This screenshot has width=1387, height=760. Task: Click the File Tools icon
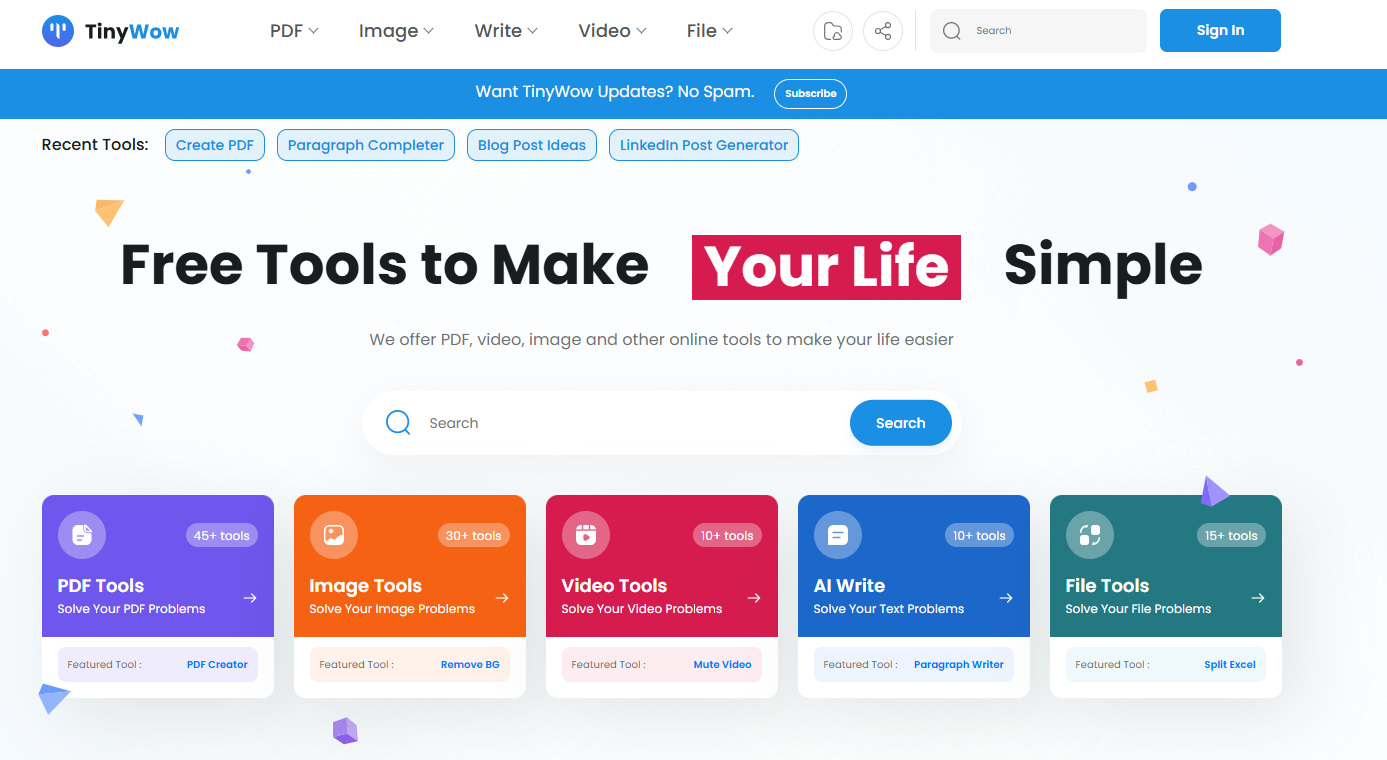tap(1090, 535)
